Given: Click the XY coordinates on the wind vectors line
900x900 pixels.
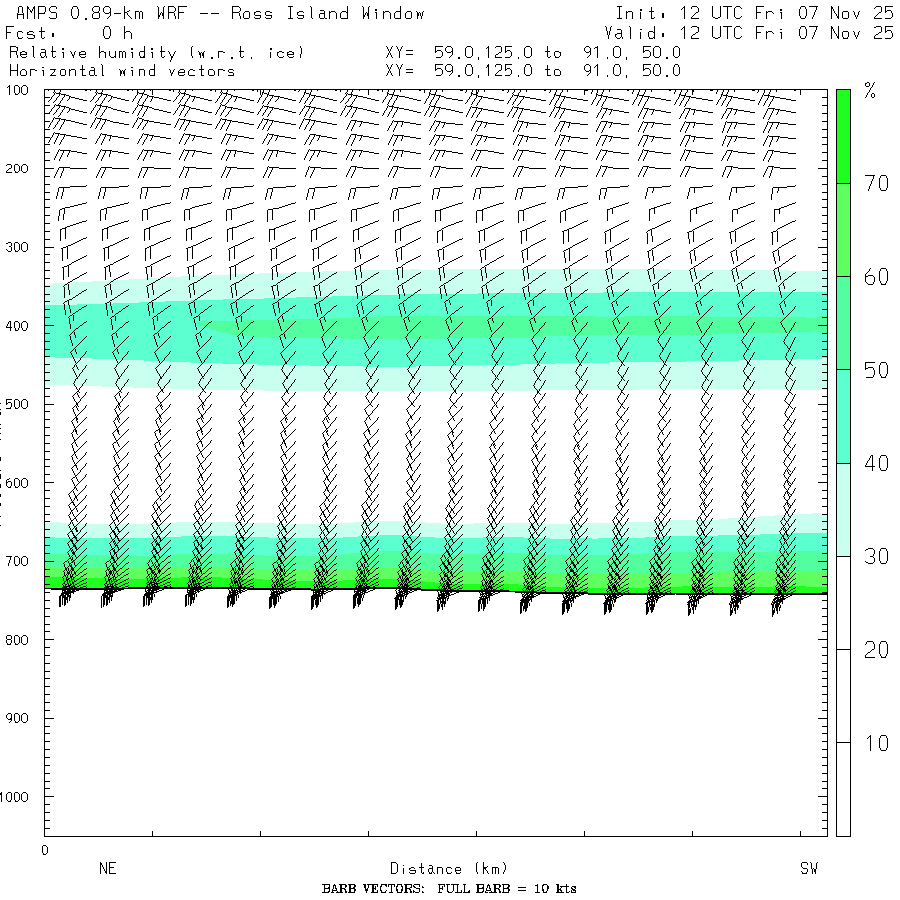Looking at the screenshot, I should (533, 71).
